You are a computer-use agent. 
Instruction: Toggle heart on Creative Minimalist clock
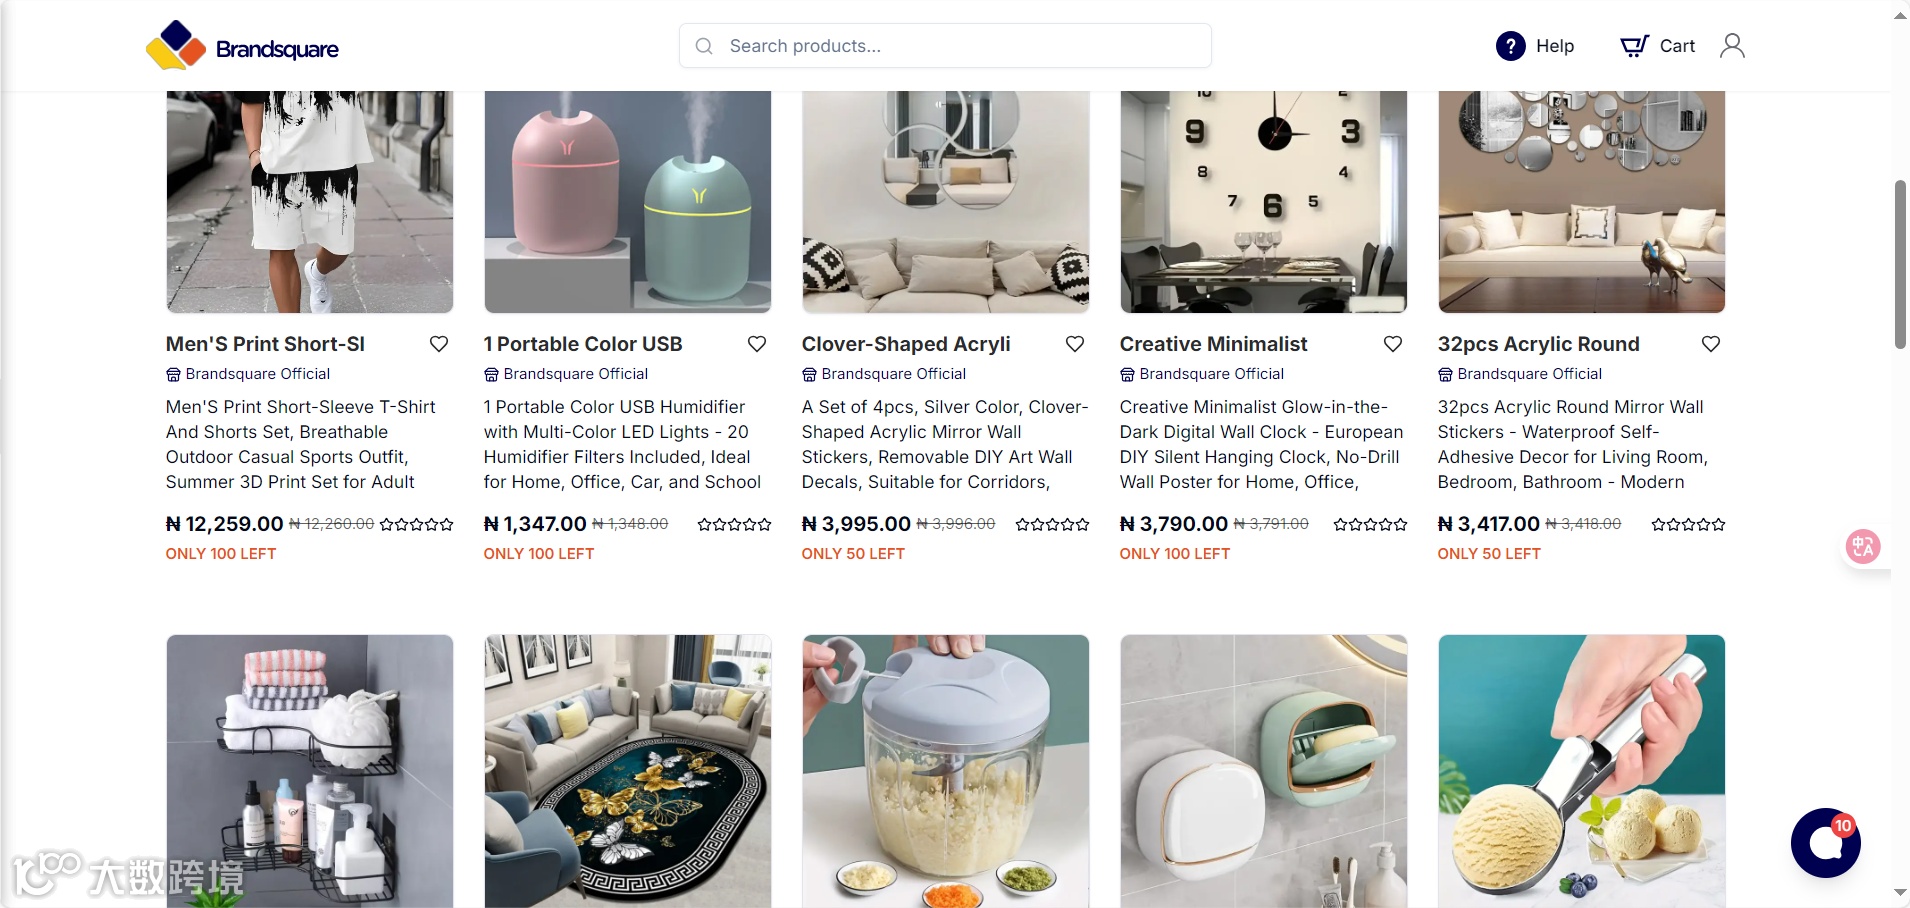point(1393,344)
